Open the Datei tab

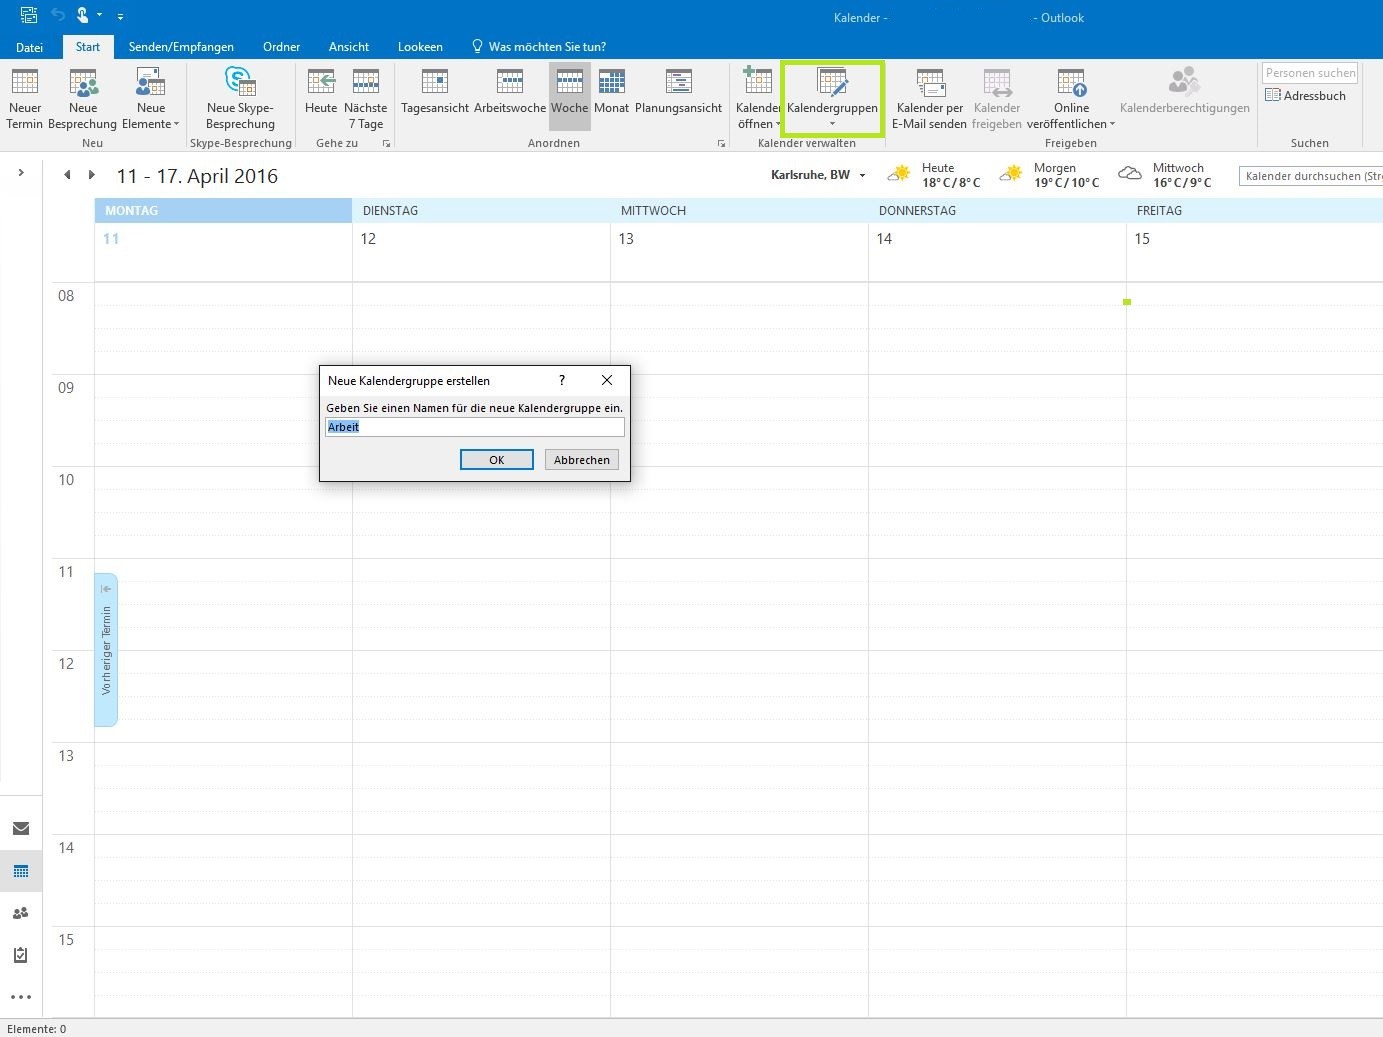(x=30, y=47)
